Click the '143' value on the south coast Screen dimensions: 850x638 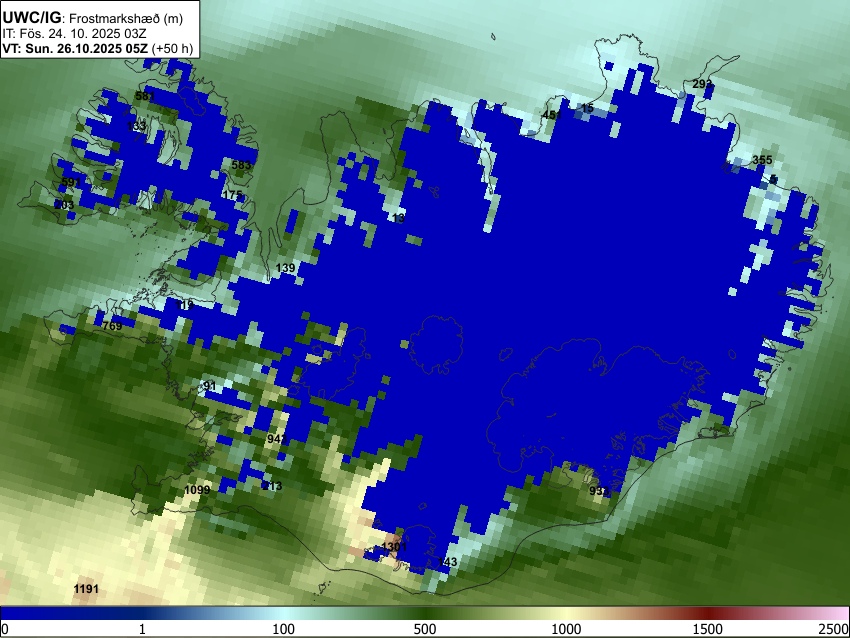click(448, 562)
